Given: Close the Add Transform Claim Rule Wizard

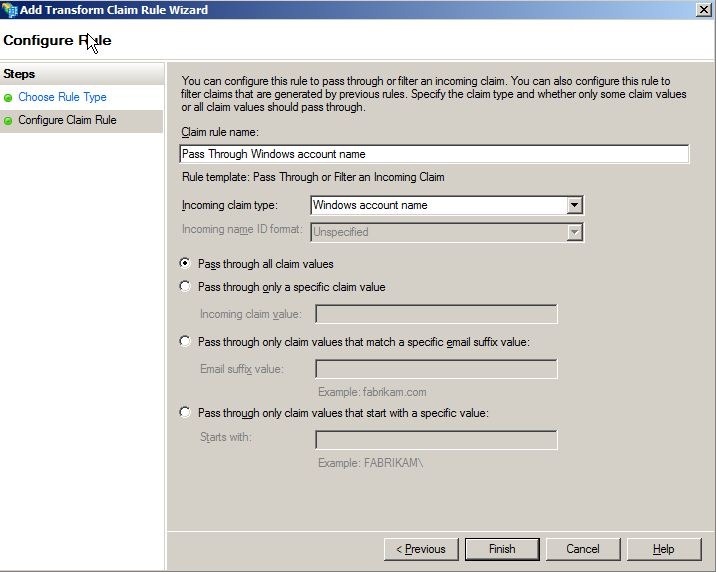Looking at the screenshot, I should tap(703, 10).
